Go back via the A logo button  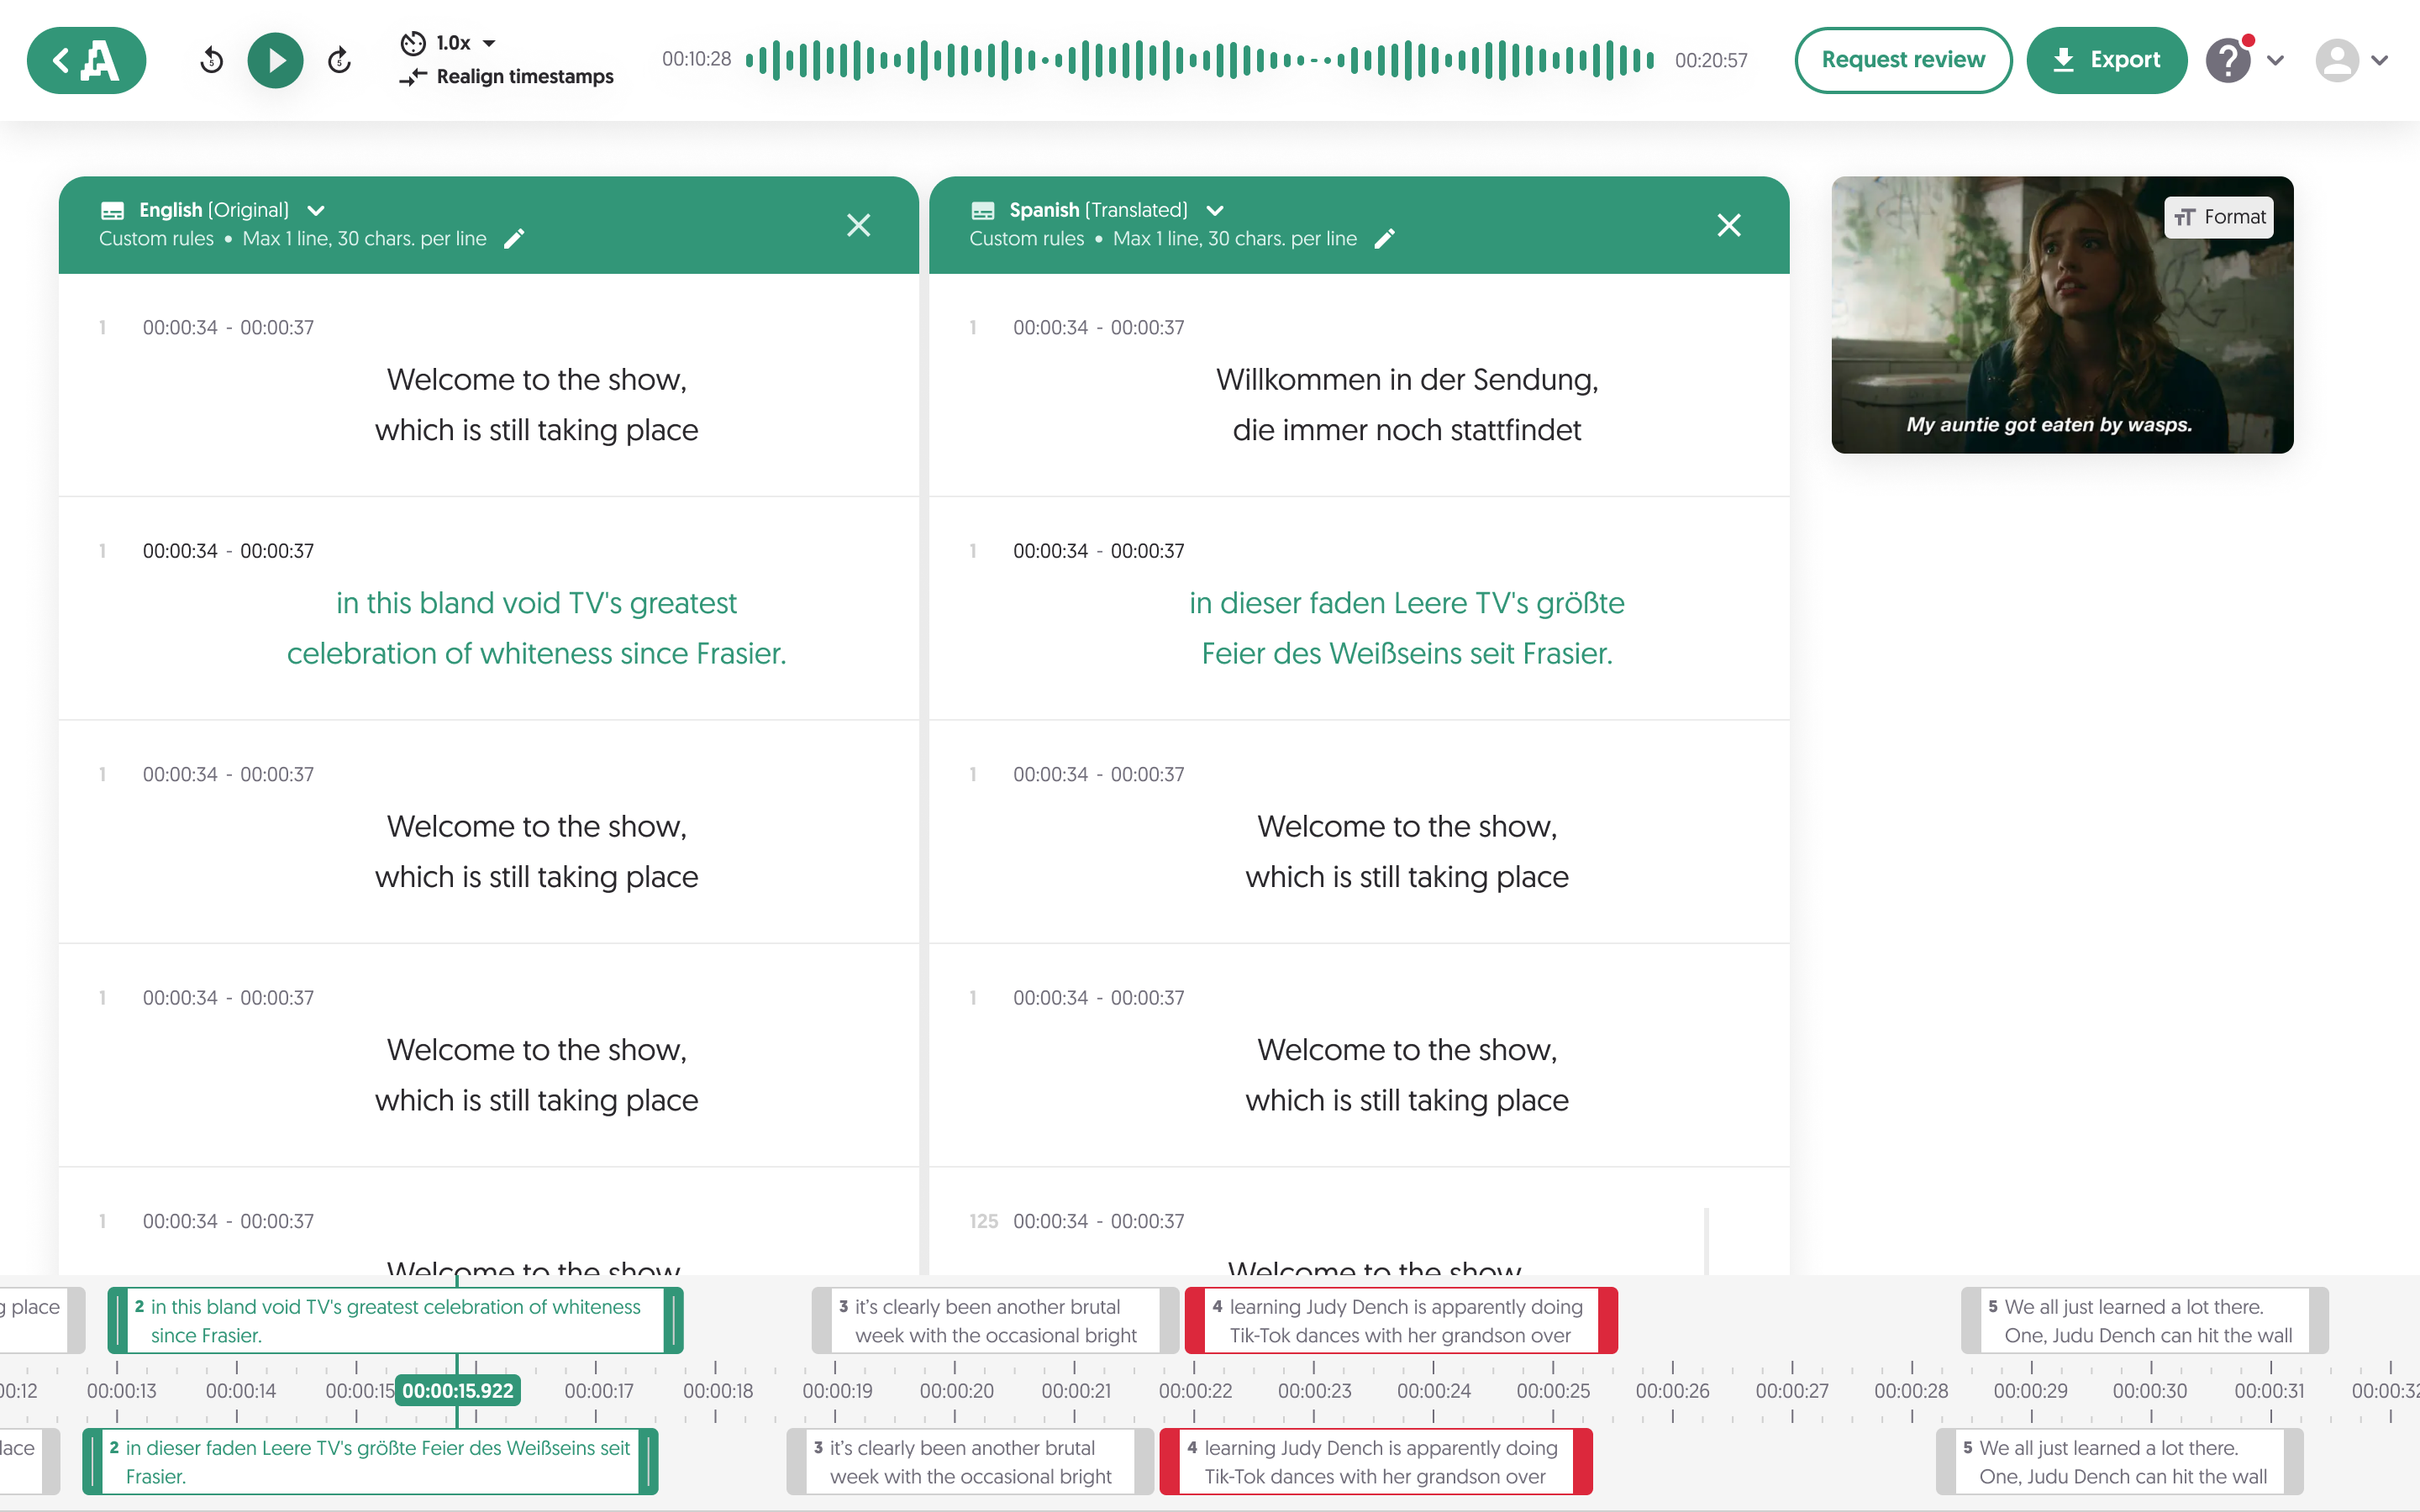[x=86, y=60]
